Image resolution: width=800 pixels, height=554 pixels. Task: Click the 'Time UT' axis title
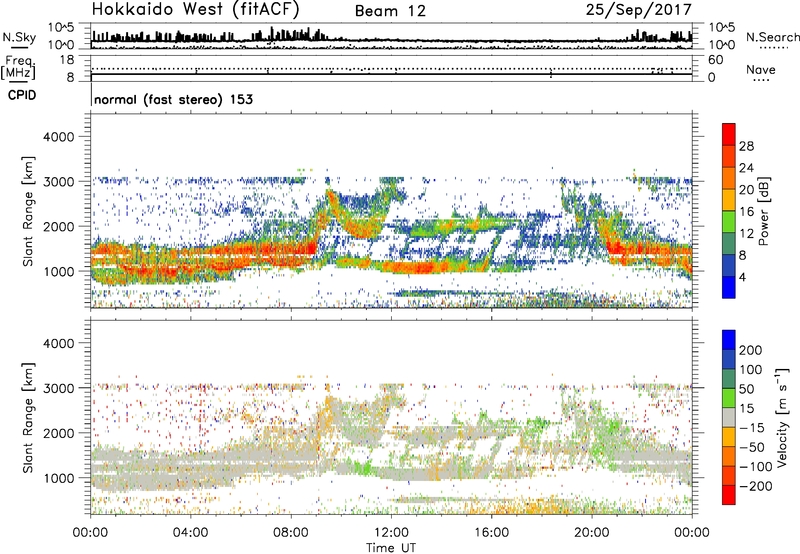[x=391, y=548]
